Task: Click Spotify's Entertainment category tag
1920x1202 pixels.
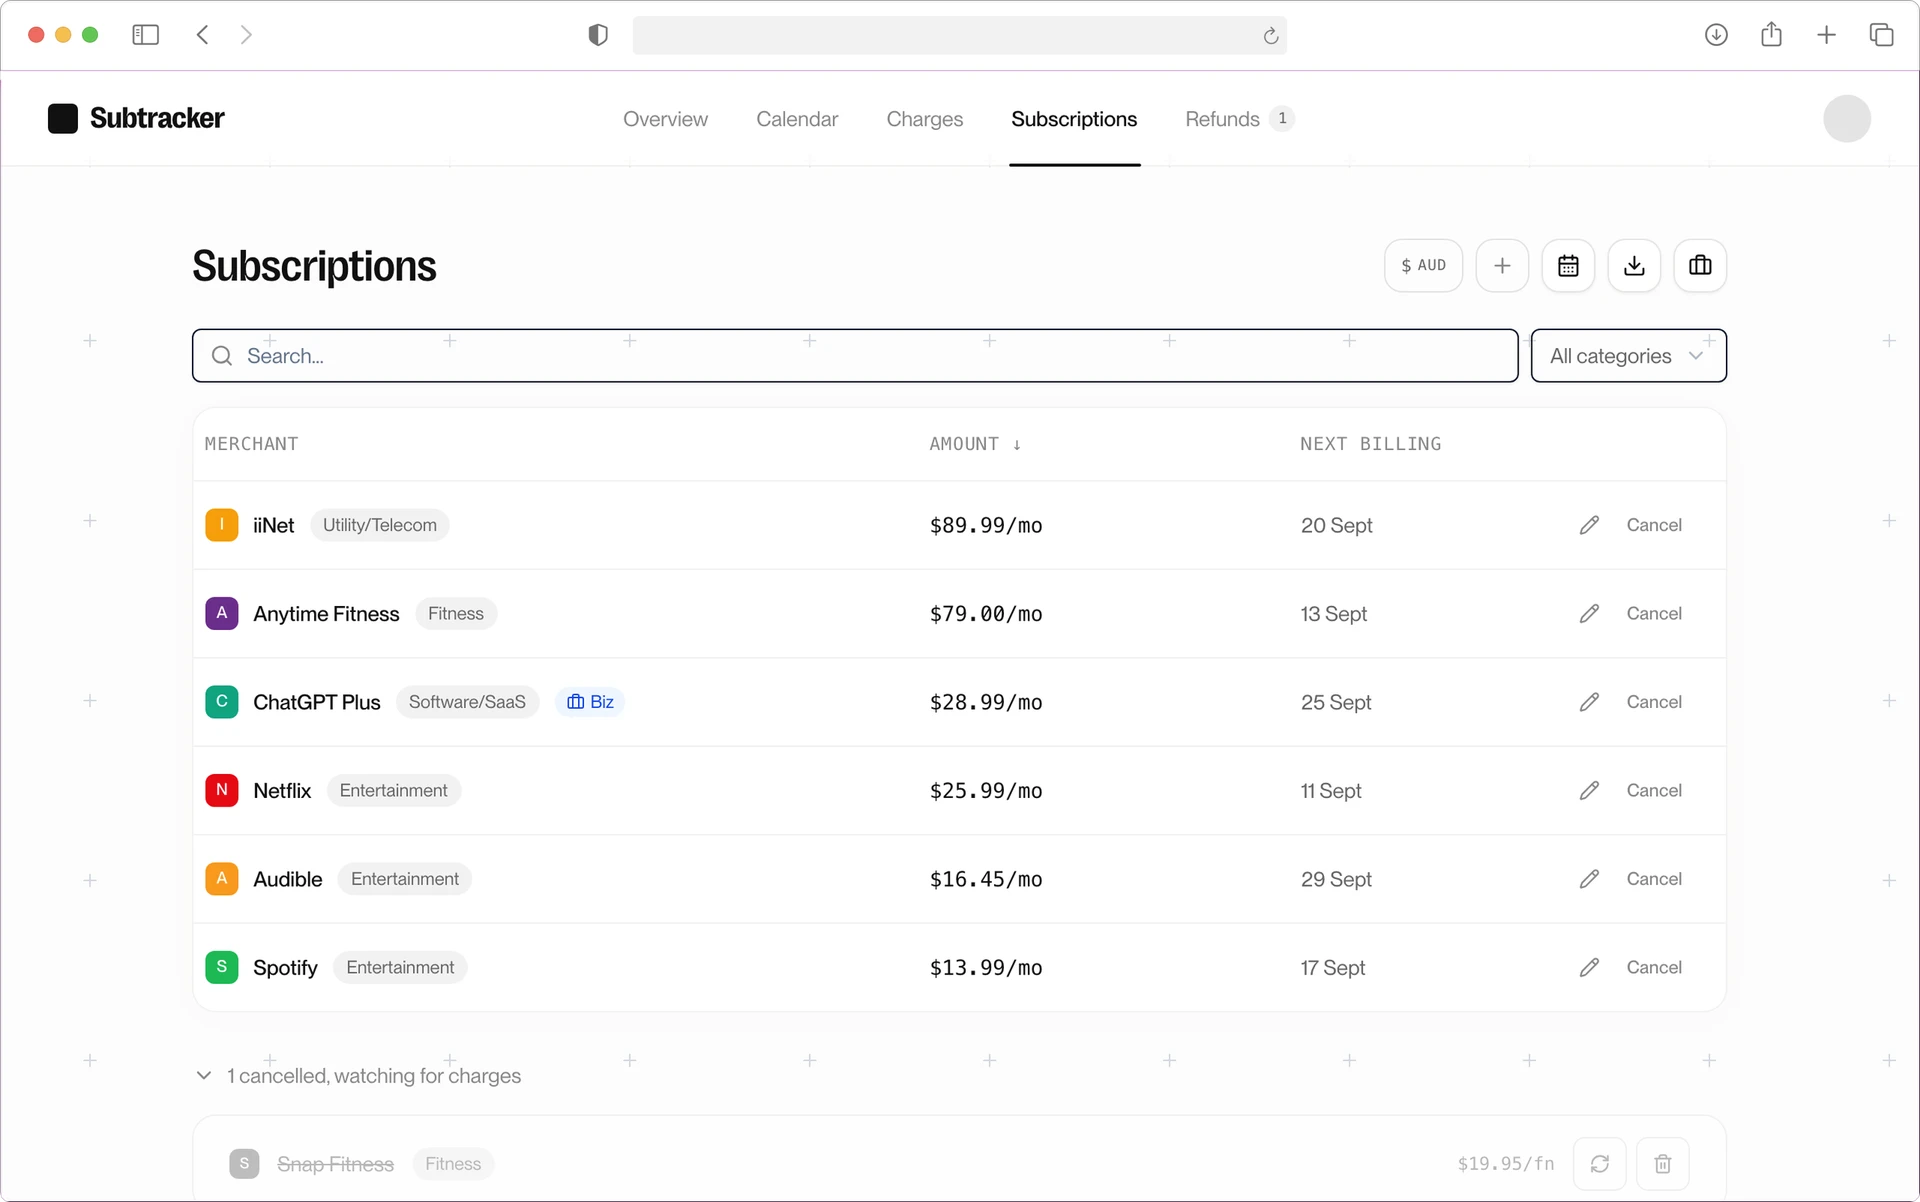Action: (x=400, y=968)
